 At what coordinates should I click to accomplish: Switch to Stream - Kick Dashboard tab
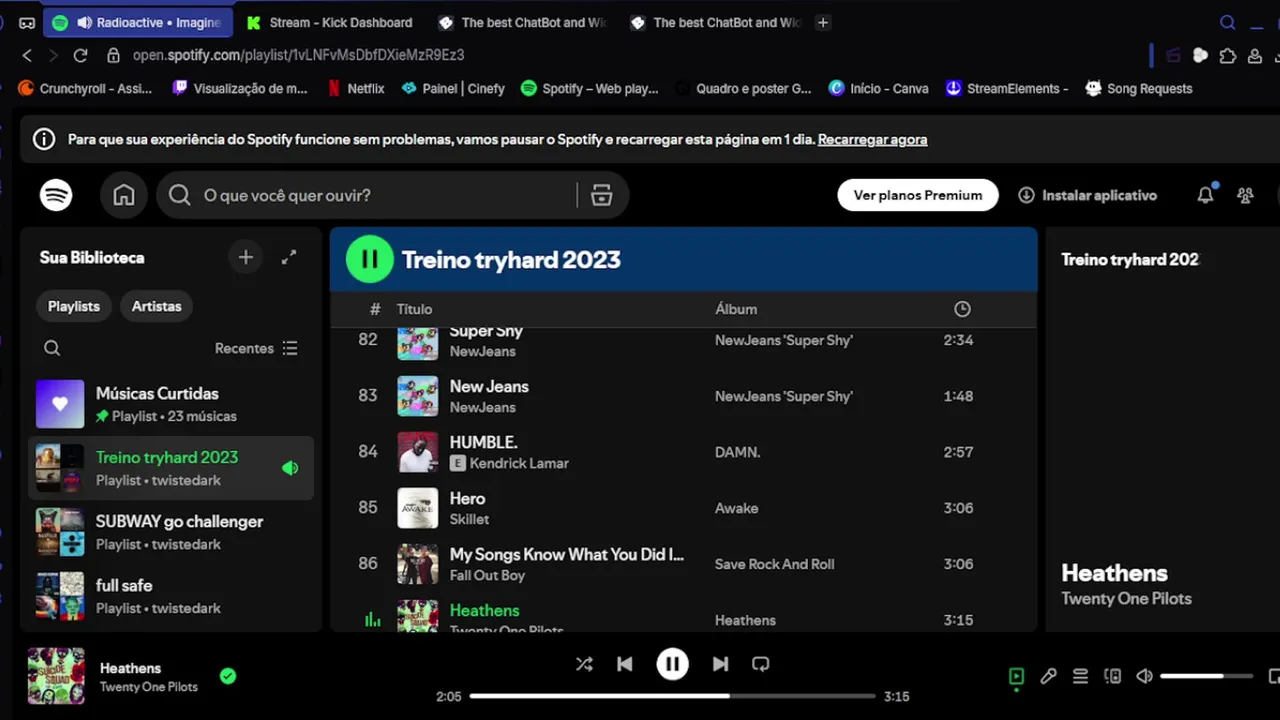click(x=331, y=22)
